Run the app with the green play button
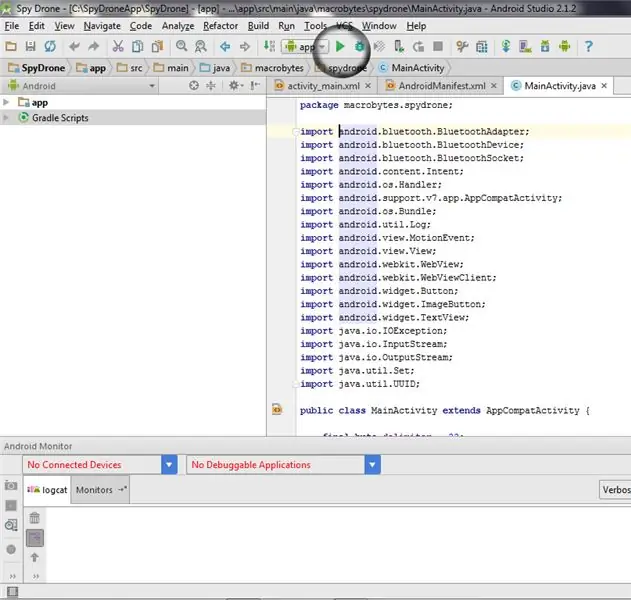Viewport: 631px width, 600px height. click(x=340, y=47)
